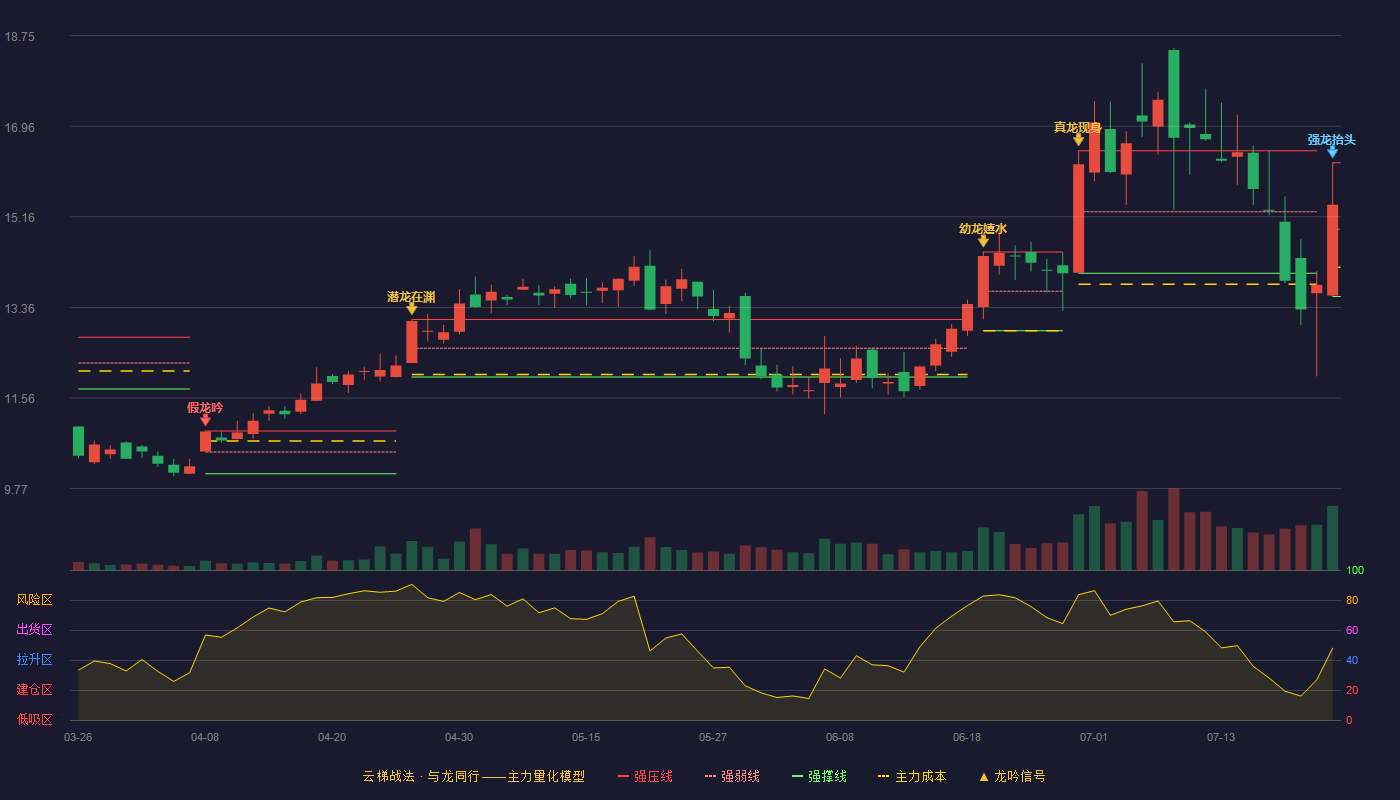Toggle the 主力成本 legend entry
Viewport: 1400px width, 800px height.
tap(912, 776)
